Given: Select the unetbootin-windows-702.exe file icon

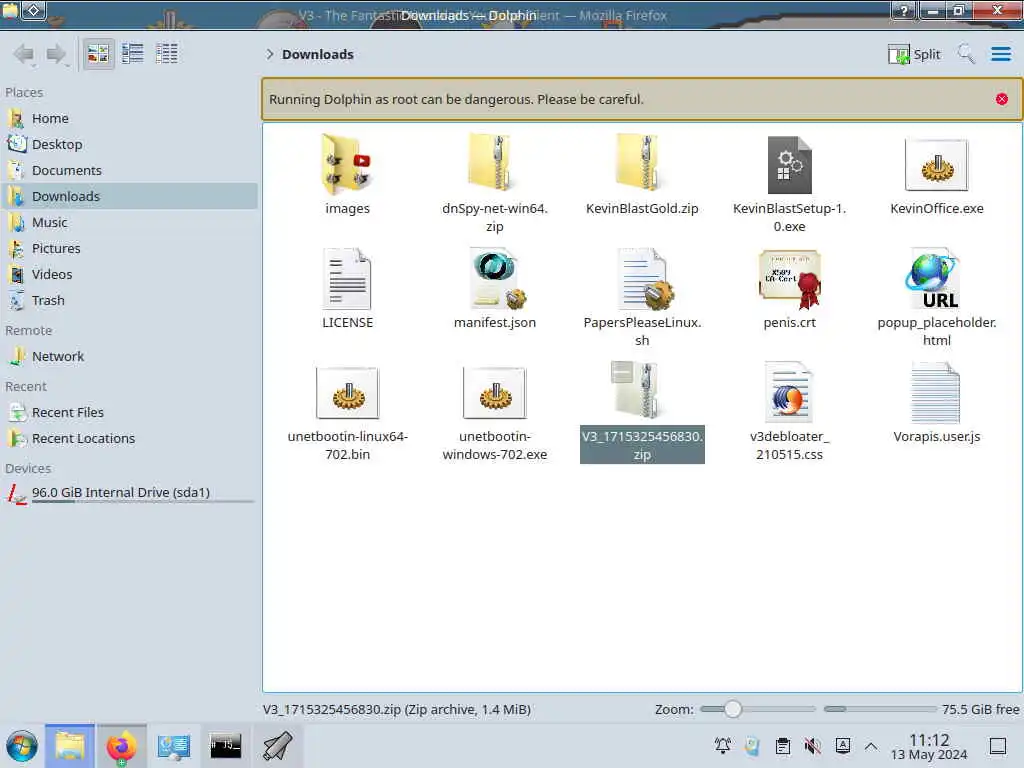Looking at the screenshot, I should coord(494,393).
